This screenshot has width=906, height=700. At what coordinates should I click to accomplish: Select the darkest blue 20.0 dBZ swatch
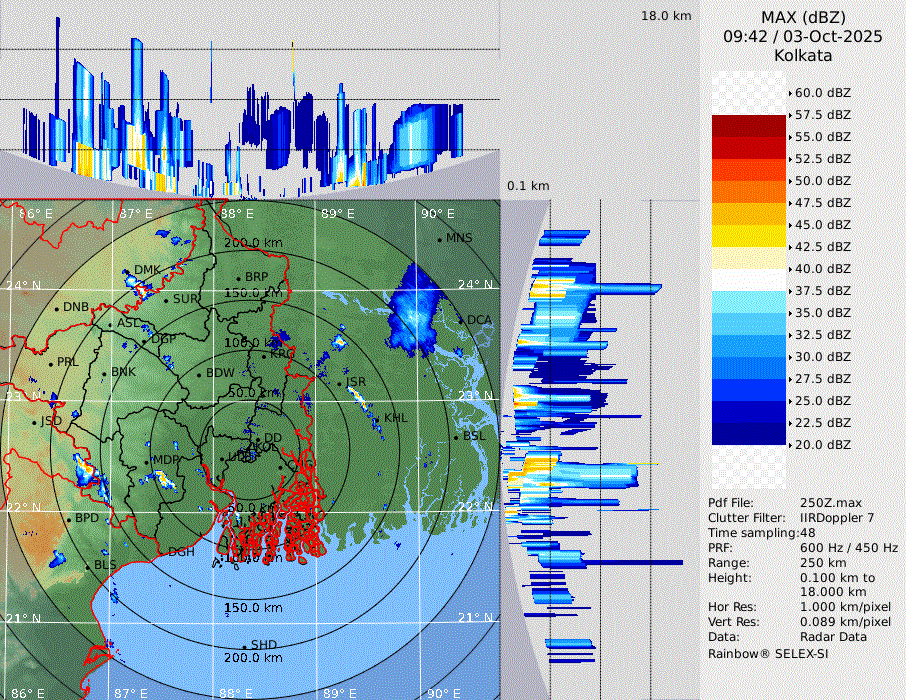[x=749, y=434]
